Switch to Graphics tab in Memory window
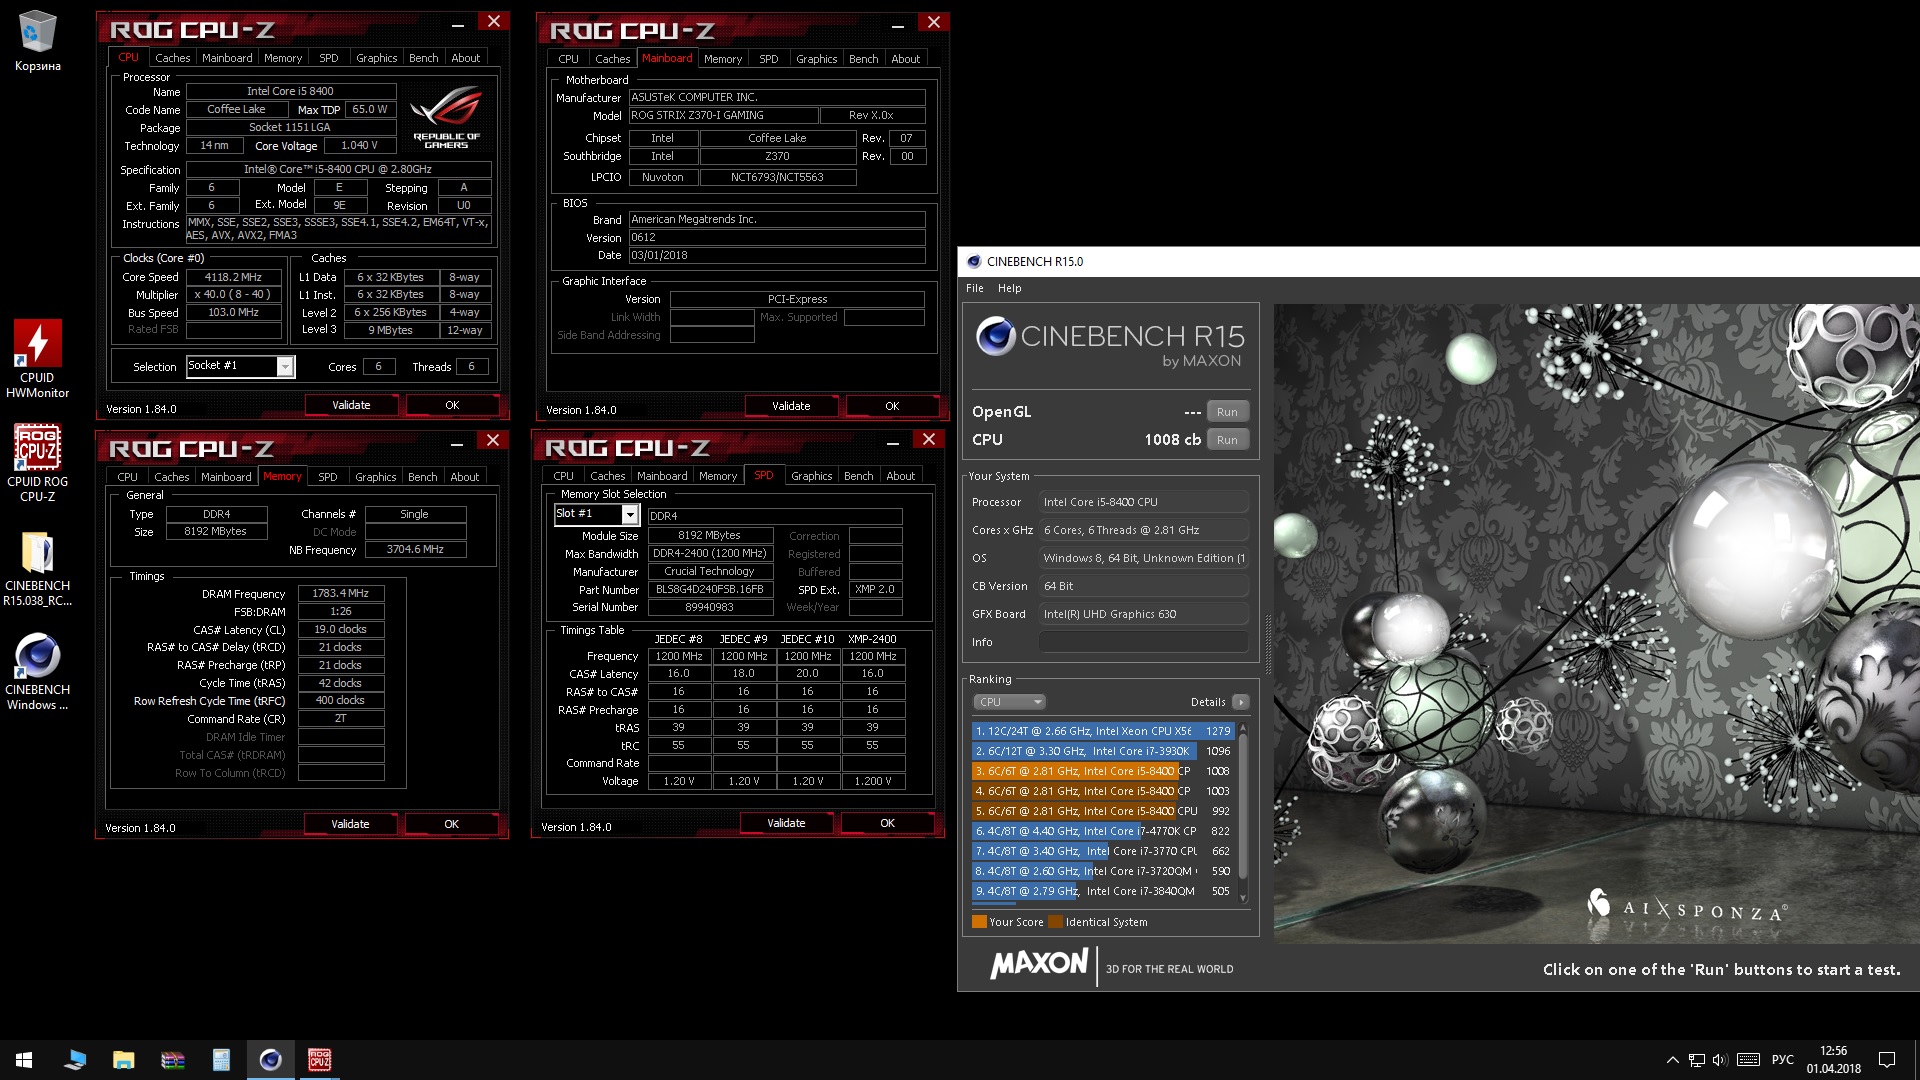This screenshot has height=1080, width=1920. tap(376, 477)
